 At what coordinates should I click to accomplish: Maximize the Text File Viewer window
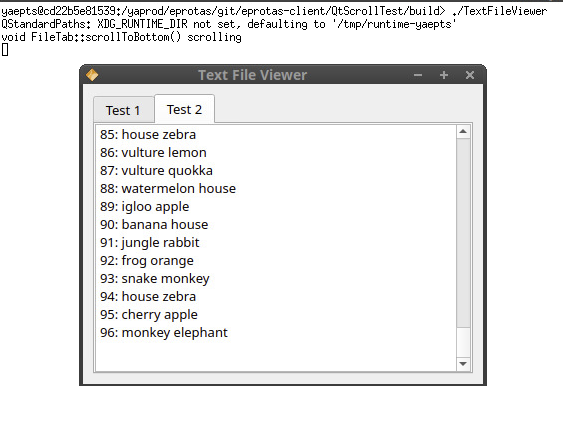pyautogui.click(x=444, y=75)
